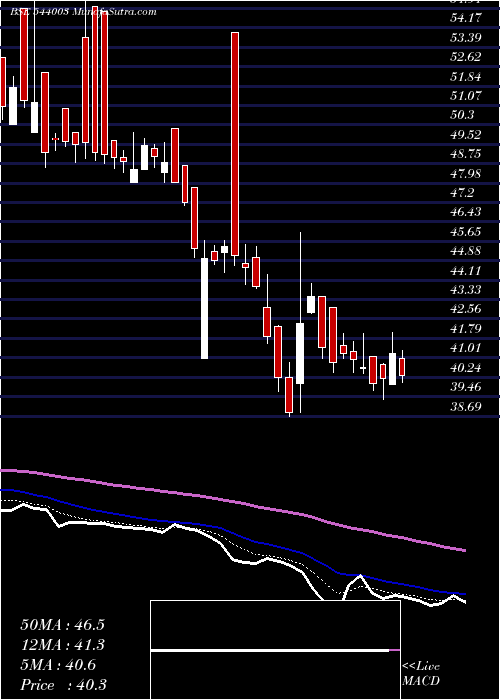Select the 5MA : 40.6 readout
The width and height of the screenshot is (500, 700).
[x=58, y=665]
